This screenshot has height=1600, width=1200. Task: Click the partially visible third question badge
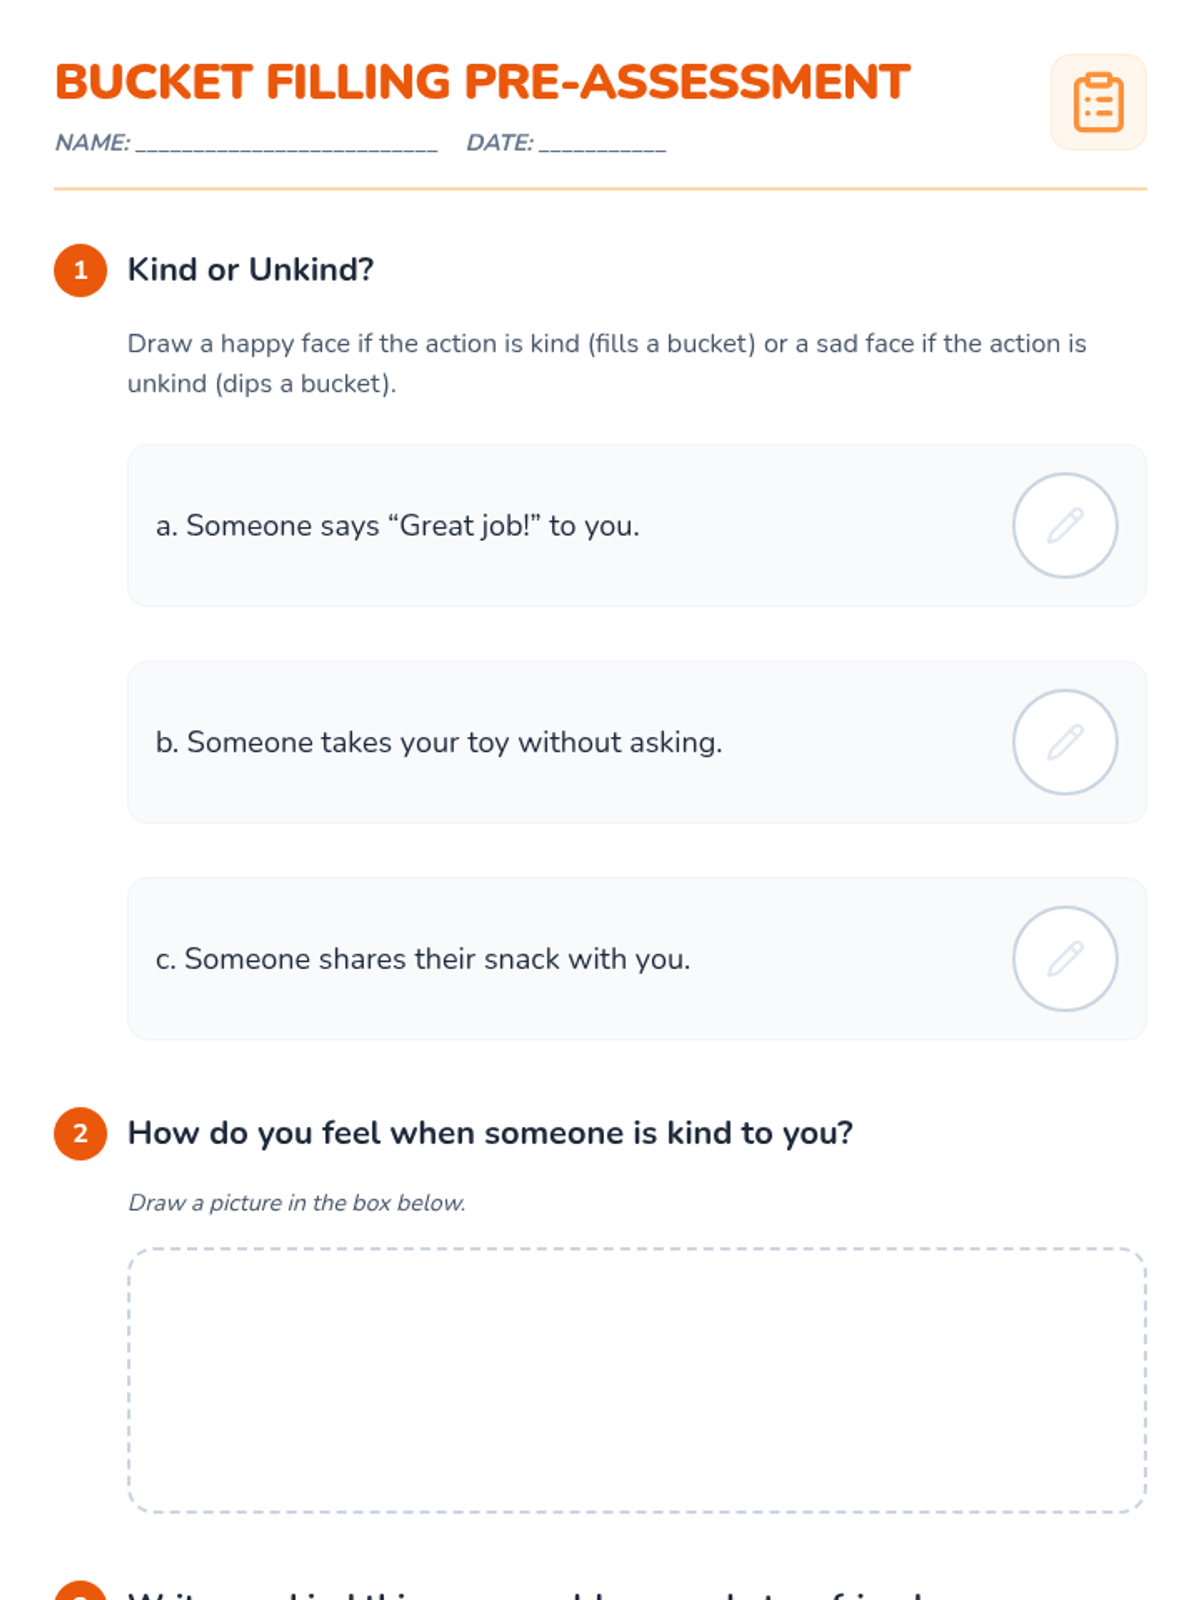(80, 1591)
